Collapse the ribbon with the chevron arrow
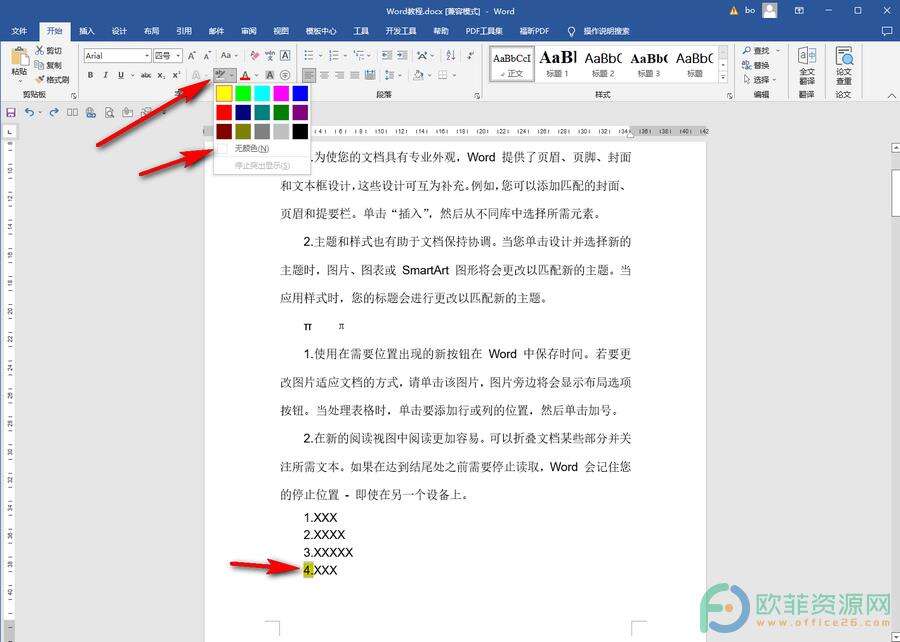 (x=891, y=95)
